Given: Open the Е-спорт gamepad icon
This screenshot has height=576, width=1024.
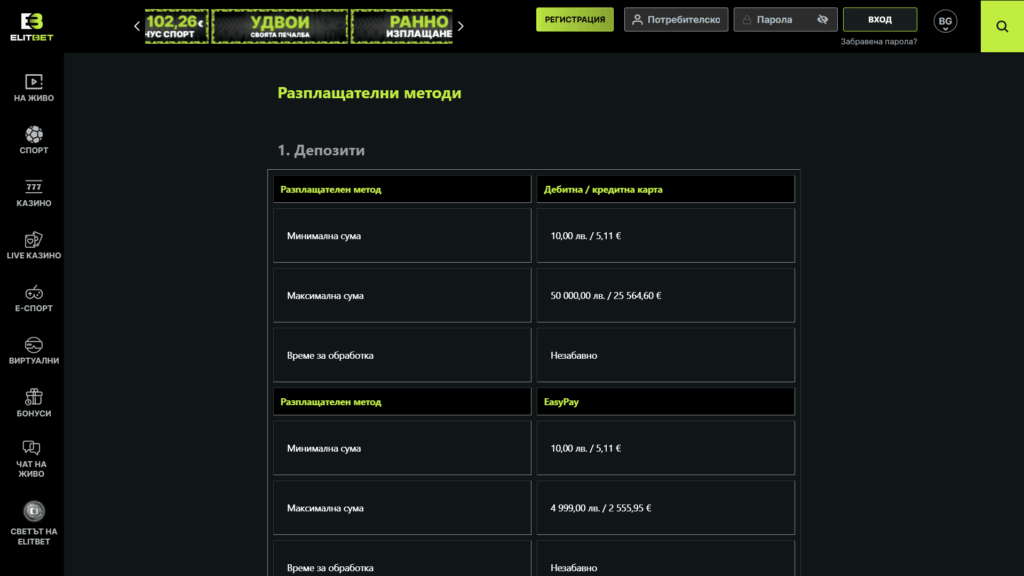Looking at the screenshot, I should [33, 292].
